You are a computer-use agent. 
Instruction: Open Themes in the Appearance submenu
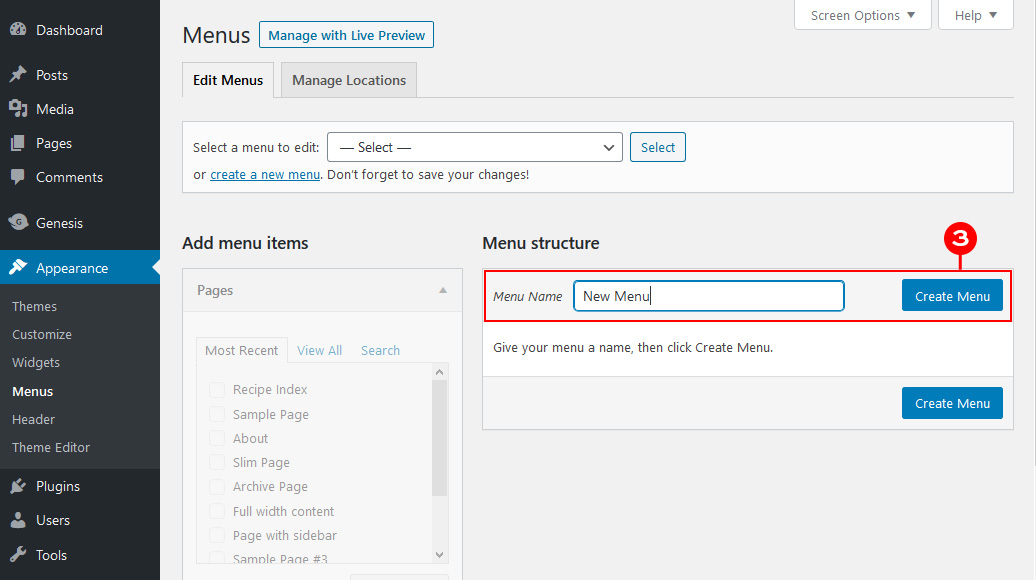pyautogui.click(x=34, y=307)
